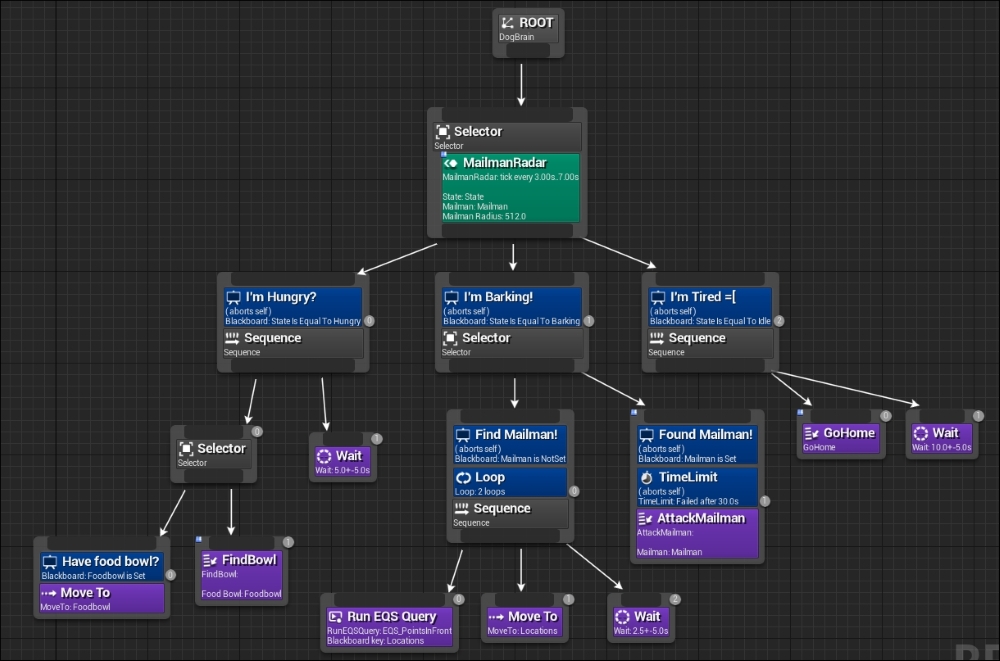This screenshot has width=1000, height=661.
Task: Click the Loop decorator icon
Action: 463,477
